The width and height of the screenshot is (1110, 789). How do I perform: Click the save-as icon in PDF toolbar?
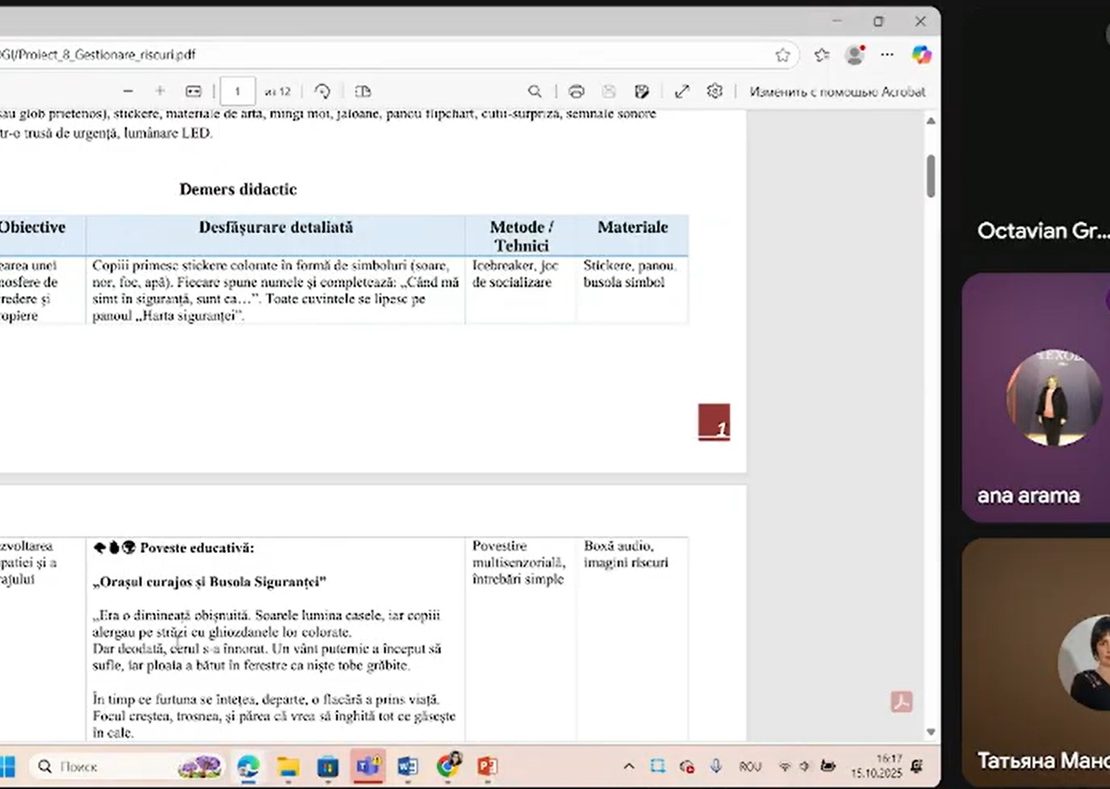tap(642, 91)
